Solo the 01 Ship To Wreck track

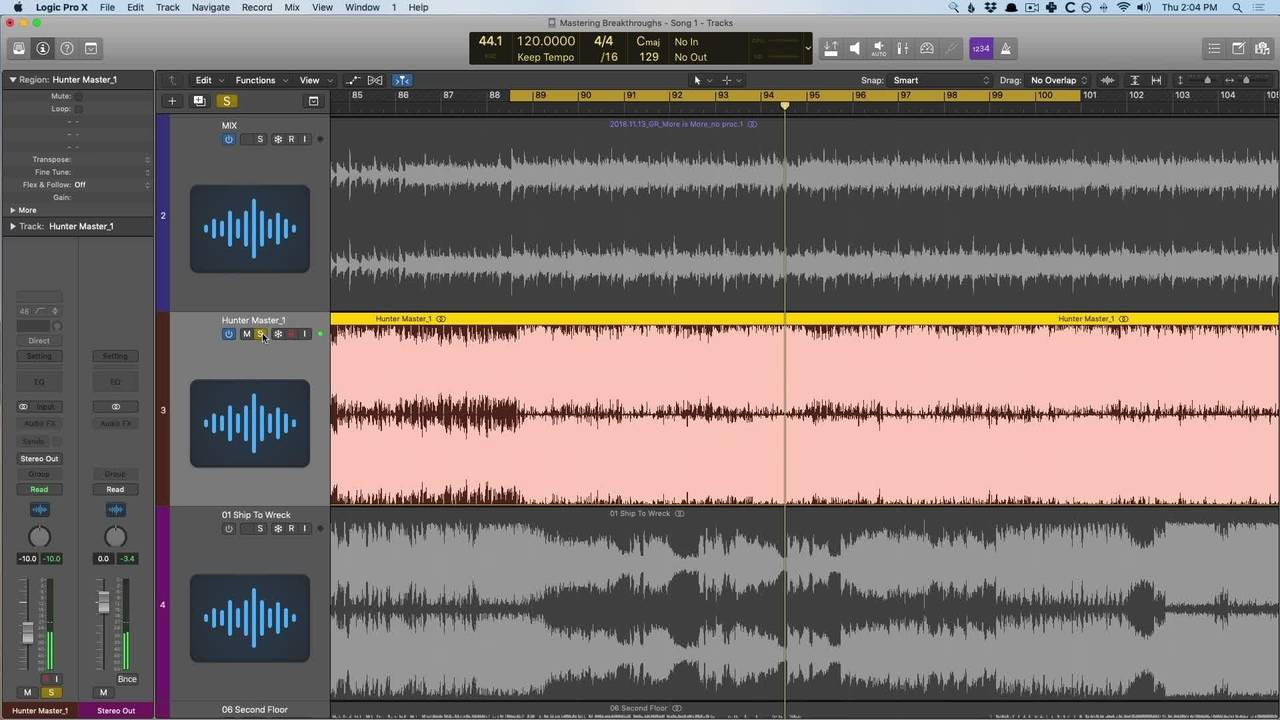tap(260, 529)
